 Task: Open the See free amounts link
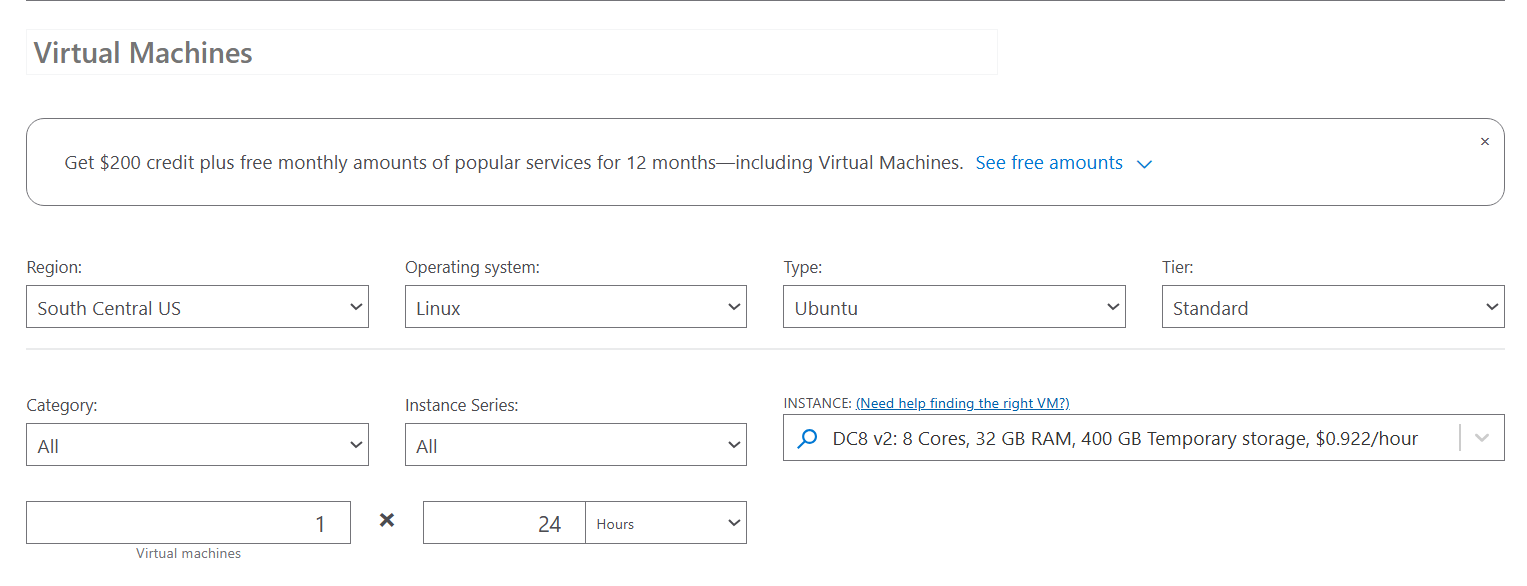coord(1049,163)
